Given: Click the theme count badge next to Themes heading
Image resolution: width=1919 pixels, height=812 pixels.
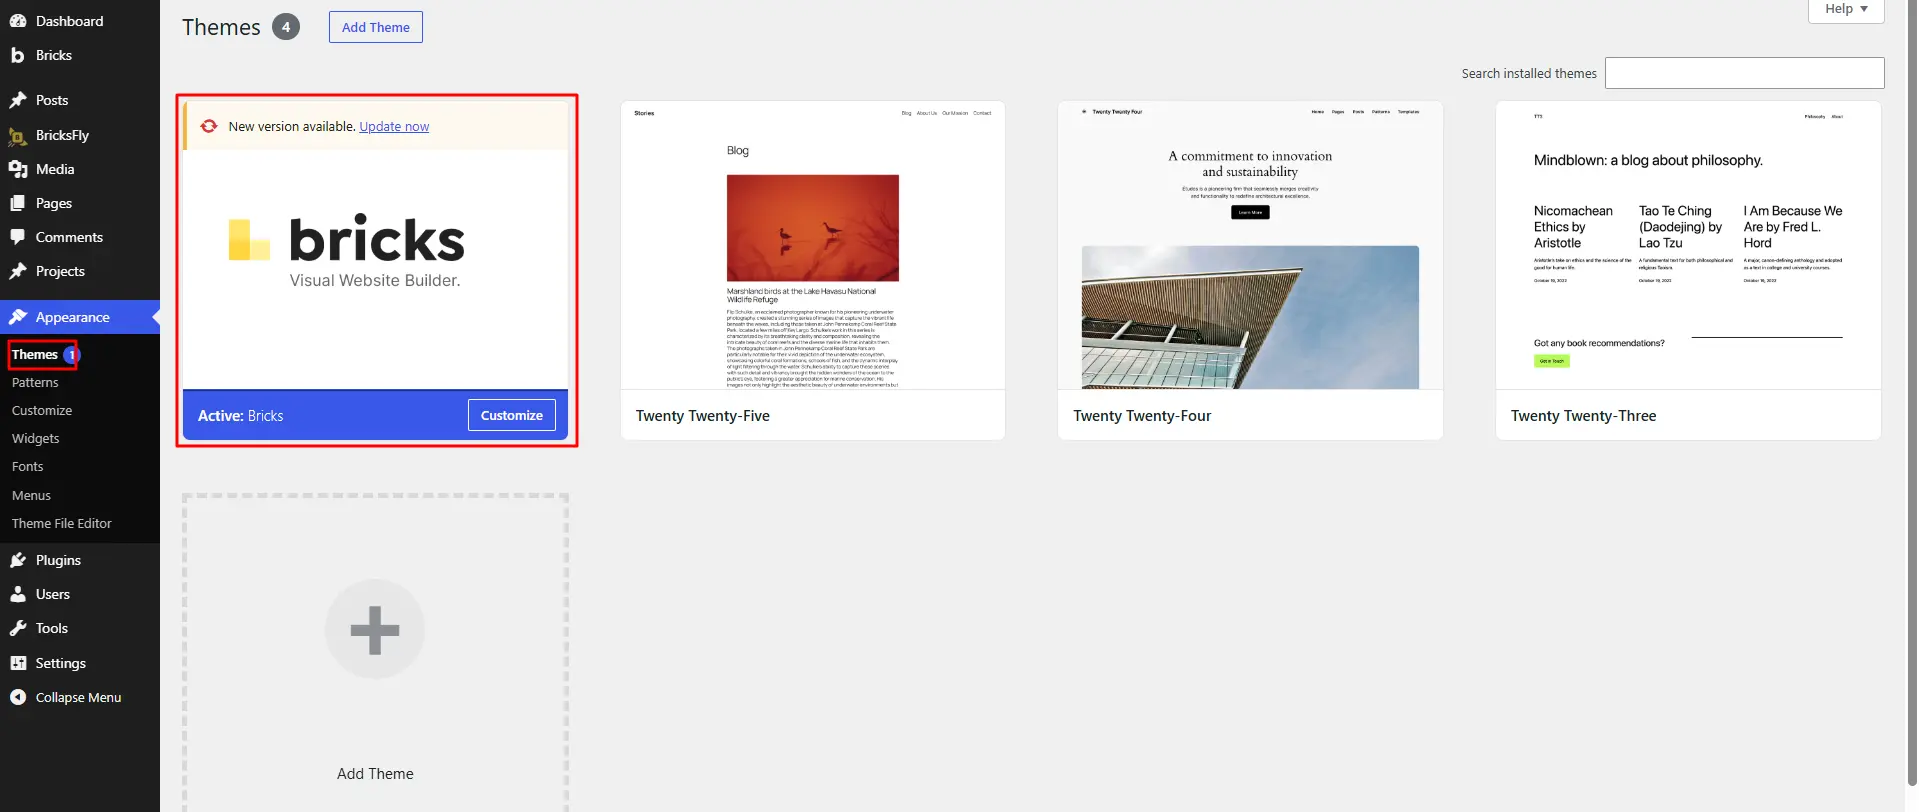Looking at the screenshot, I should click(286, 27).
